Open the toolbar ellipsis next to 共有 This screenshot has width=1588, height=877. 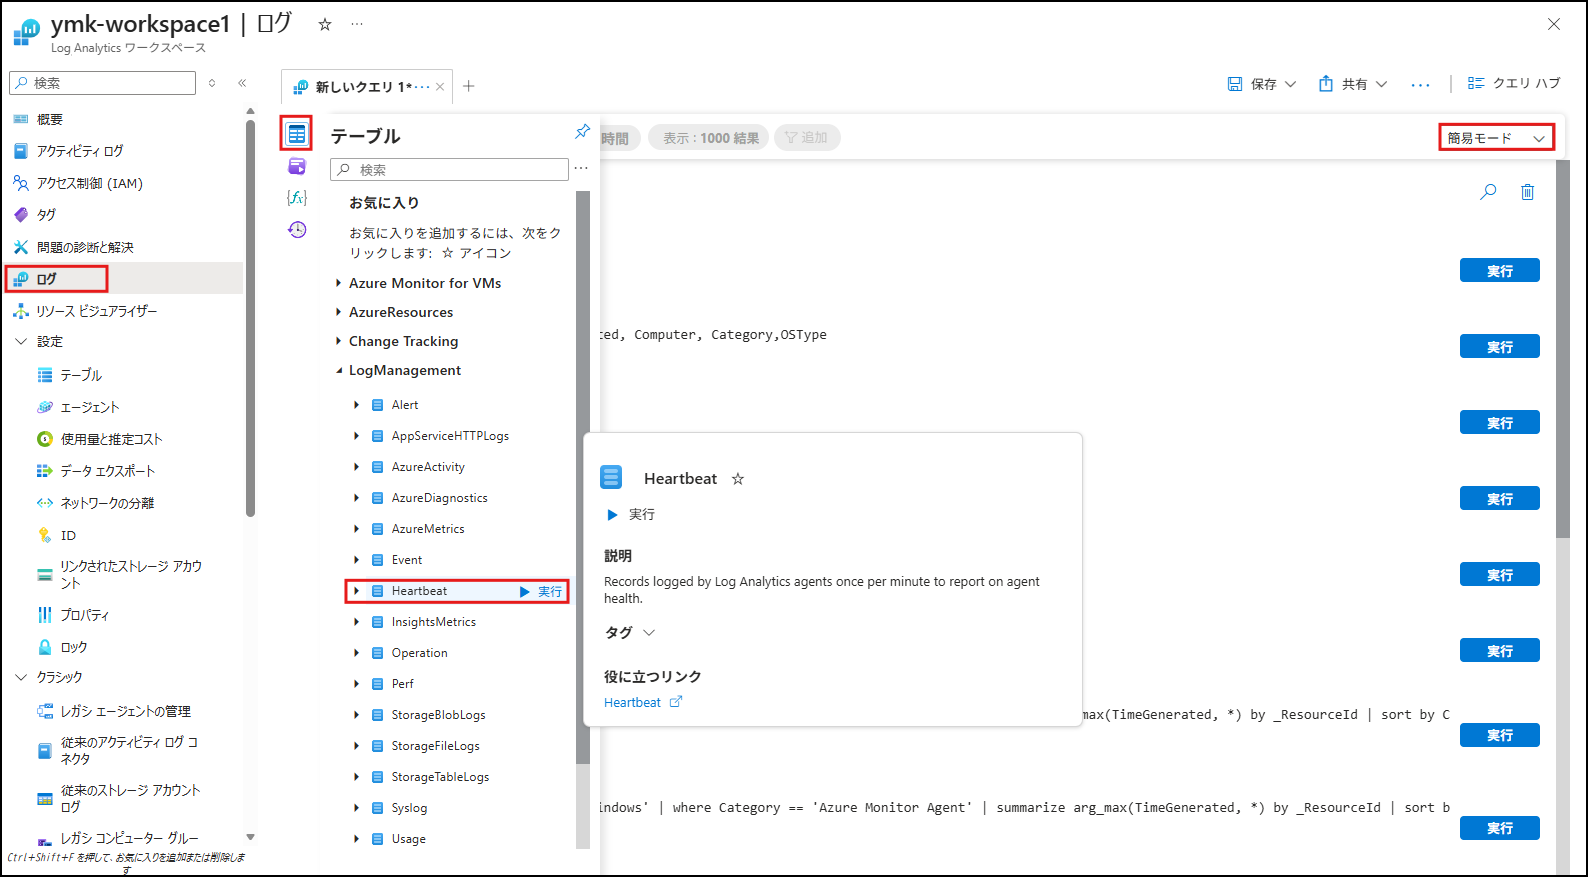click(x=1420, y=85)
